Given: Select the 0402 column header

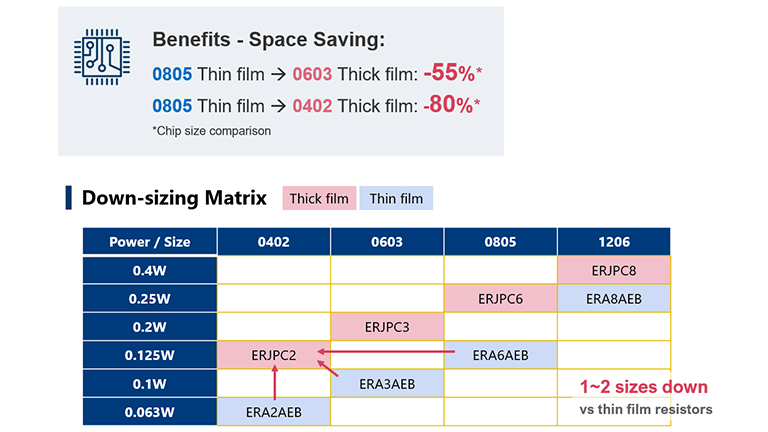Looking at the screenshot, I should coord(274,241).
